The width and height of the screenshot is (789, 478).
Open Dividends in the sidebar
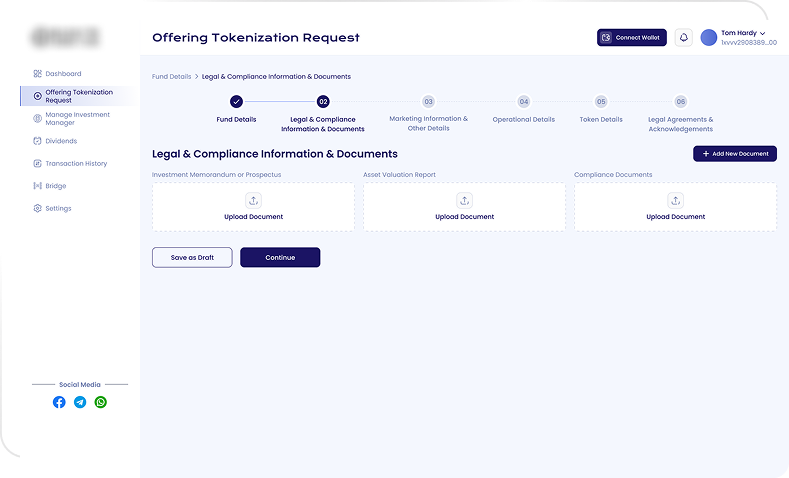point(61,141)
